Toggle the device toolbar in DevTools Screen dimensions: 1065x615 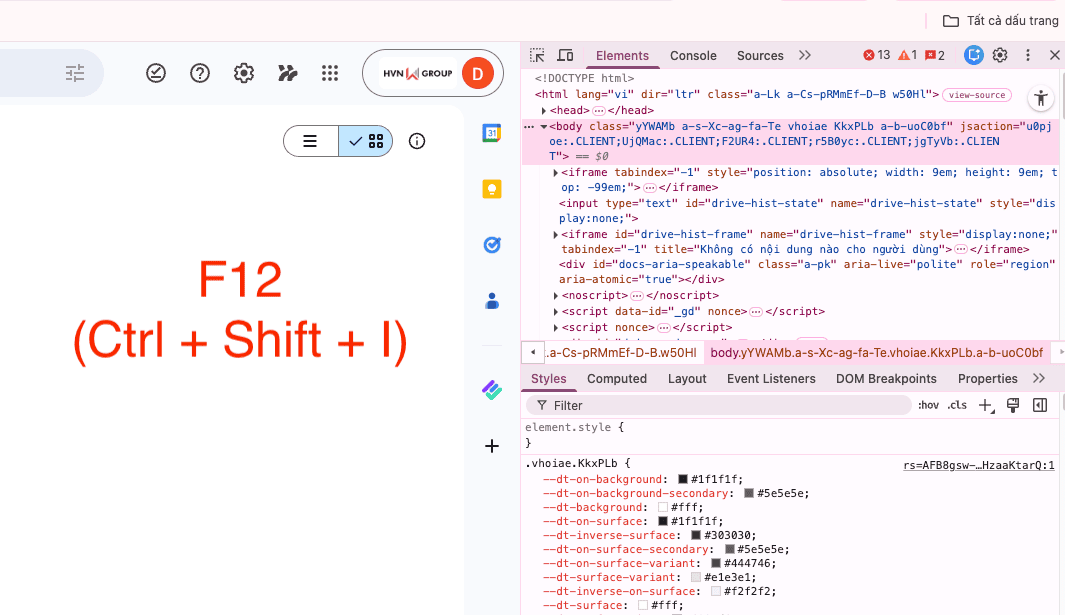click(565, 55)
